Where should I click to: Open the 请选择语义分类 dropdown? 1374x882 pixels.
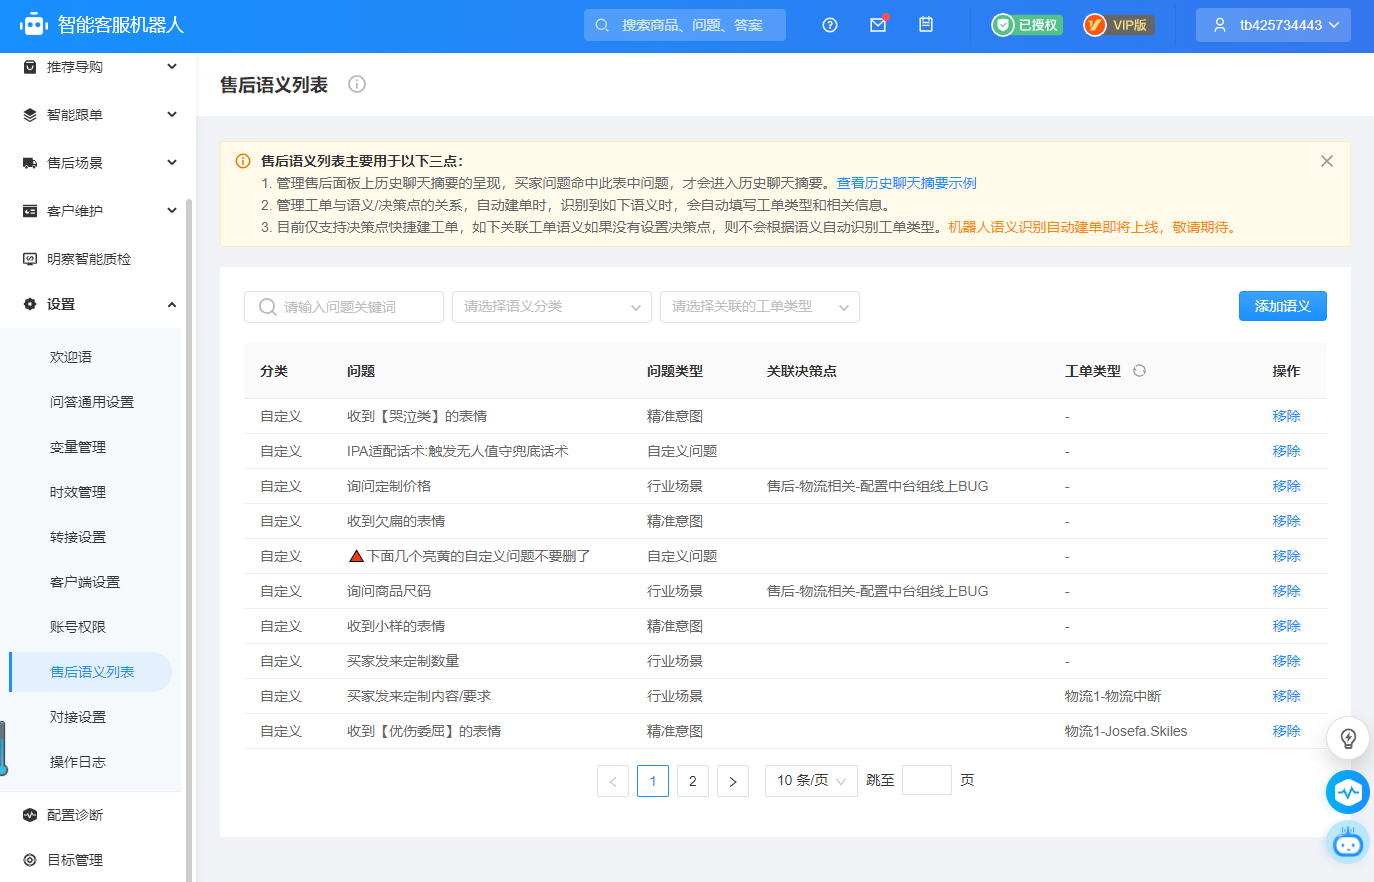pyautogui.click(x=552, y=307)
